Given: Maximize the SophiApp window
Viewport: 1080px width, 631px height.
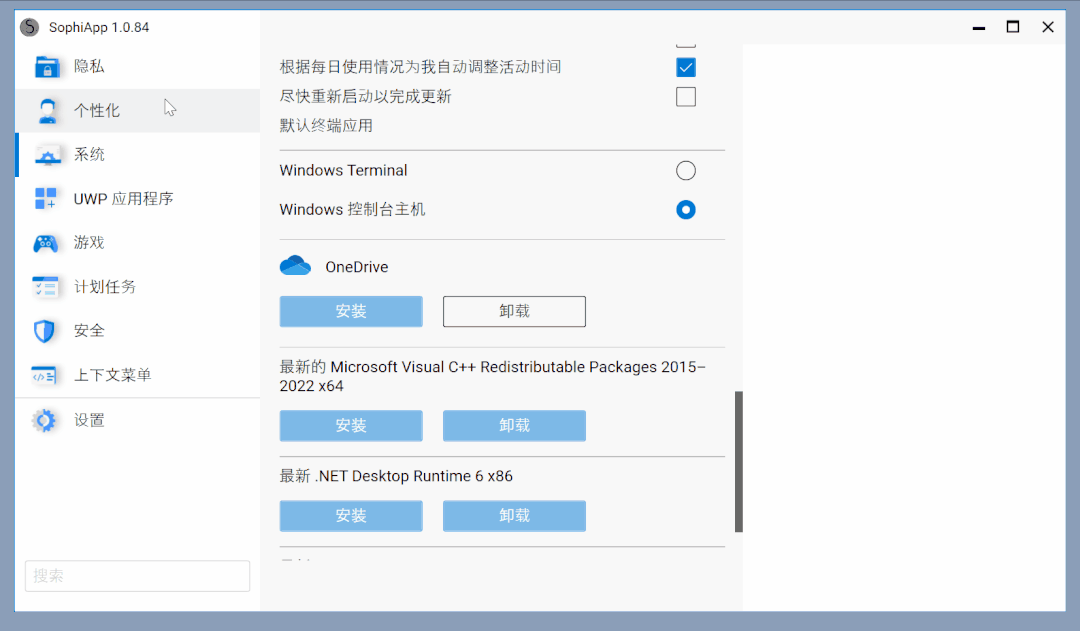Looking at the screenshot, I should click(1013, 28).
